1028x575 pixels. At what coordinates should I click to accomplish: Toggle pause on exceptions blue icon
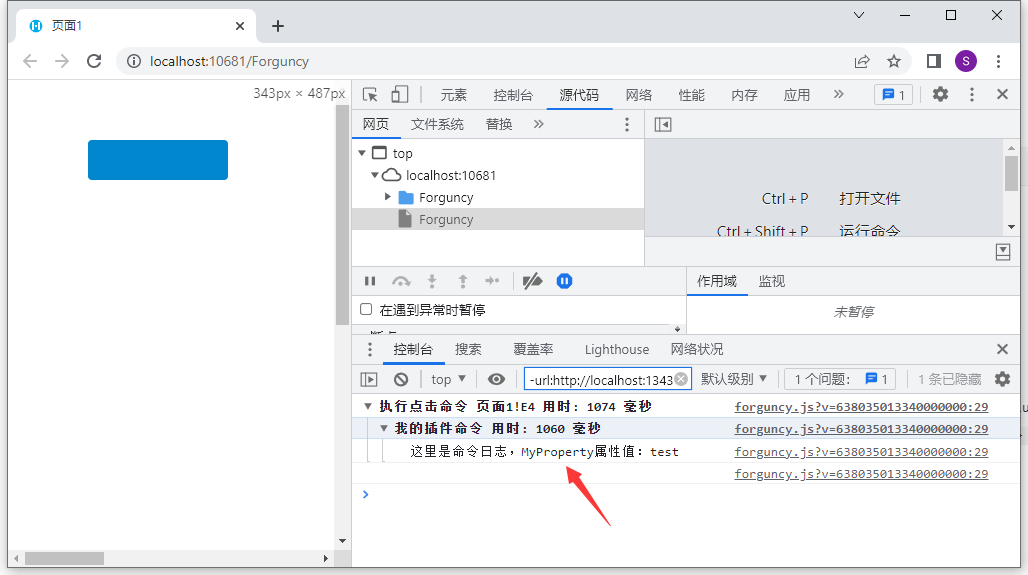click(564, 281)
